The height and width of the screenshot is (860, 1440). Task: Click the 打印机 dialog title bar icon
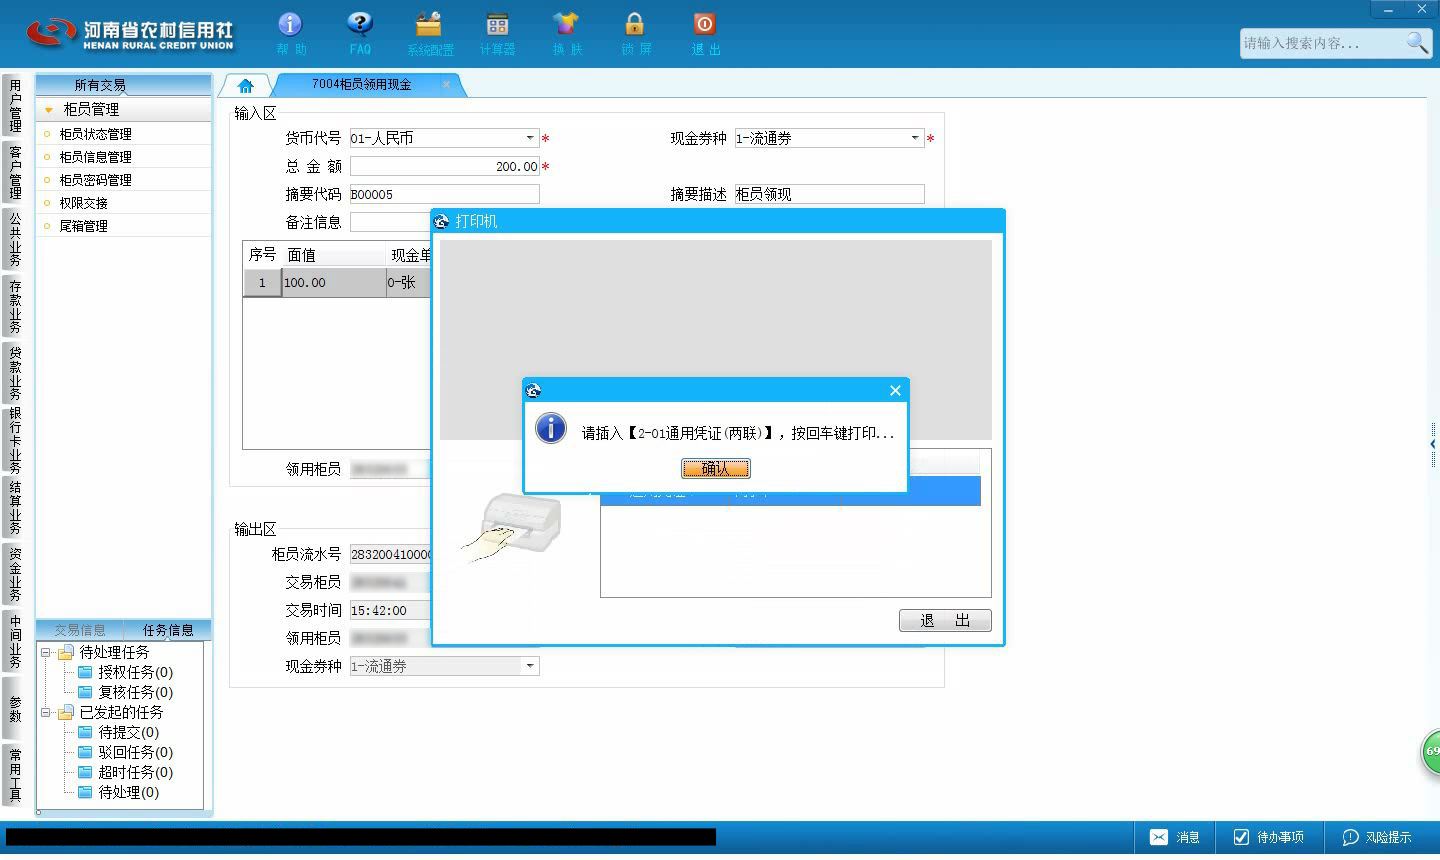pyautogui.click(x=442, y=221)
